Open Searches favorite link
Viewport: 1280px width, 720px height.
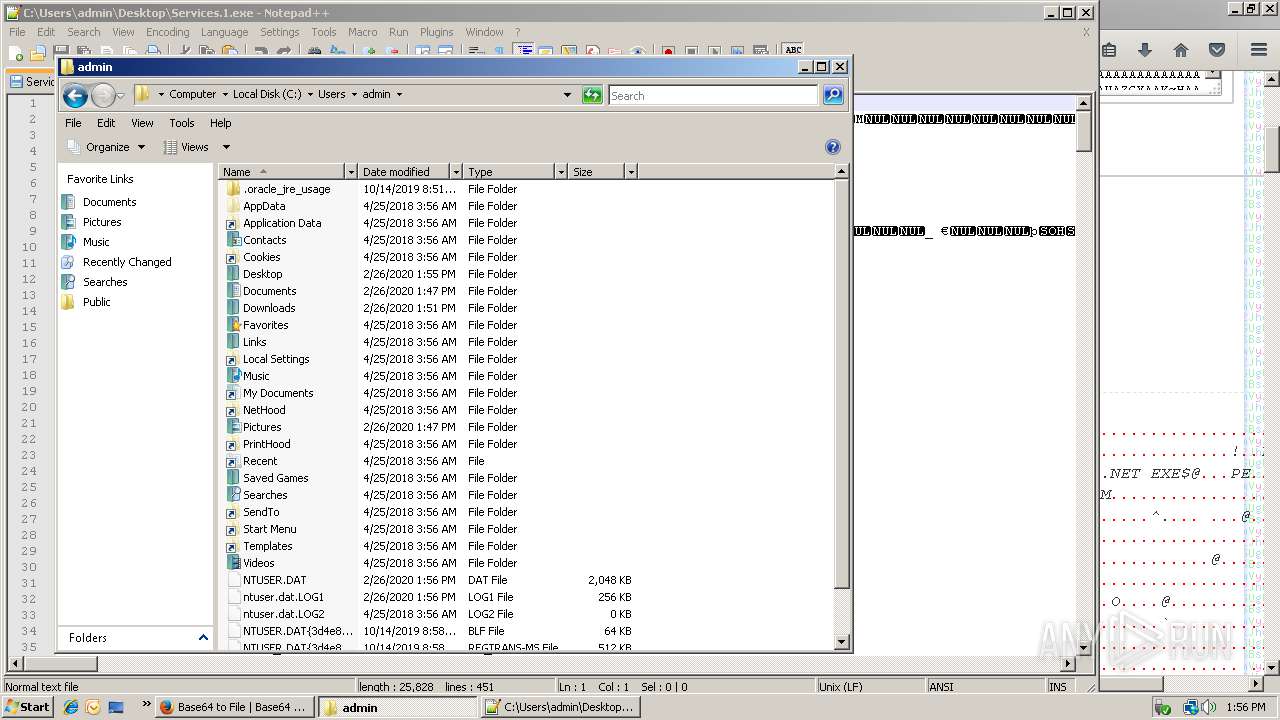(105, 282)
